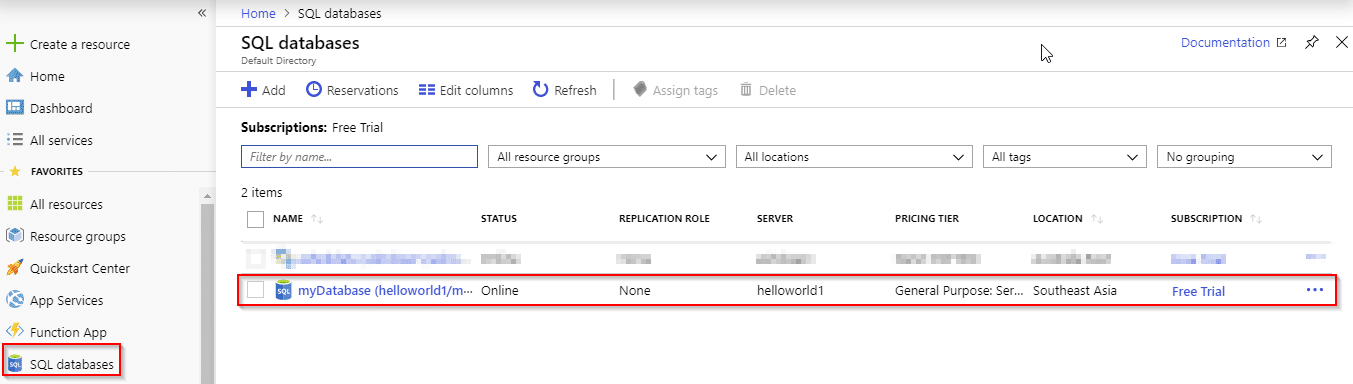1353x384 pixels.
Task: Click the SQL databases sidebar icon
Action: [x=14, y=364]
